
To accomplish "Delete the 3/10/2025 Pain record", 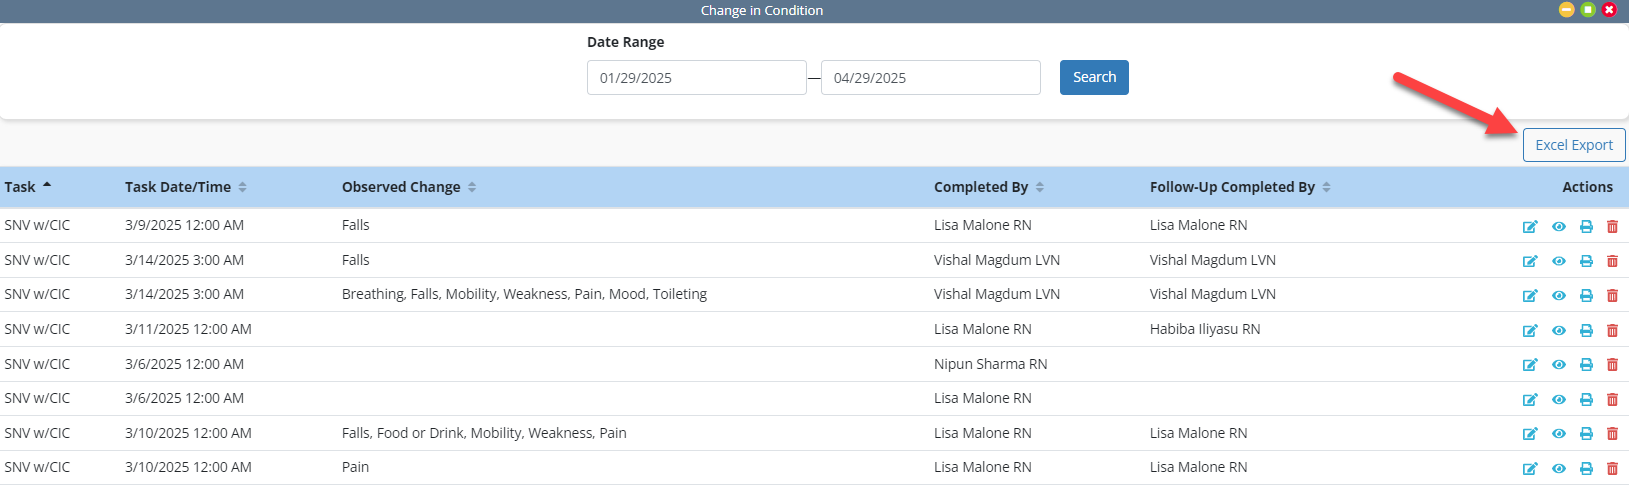I will click(1612, 468).
